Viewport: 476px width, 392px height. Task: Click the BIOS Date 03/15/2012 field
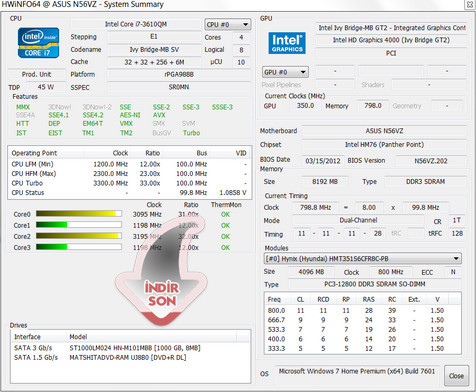323,161
